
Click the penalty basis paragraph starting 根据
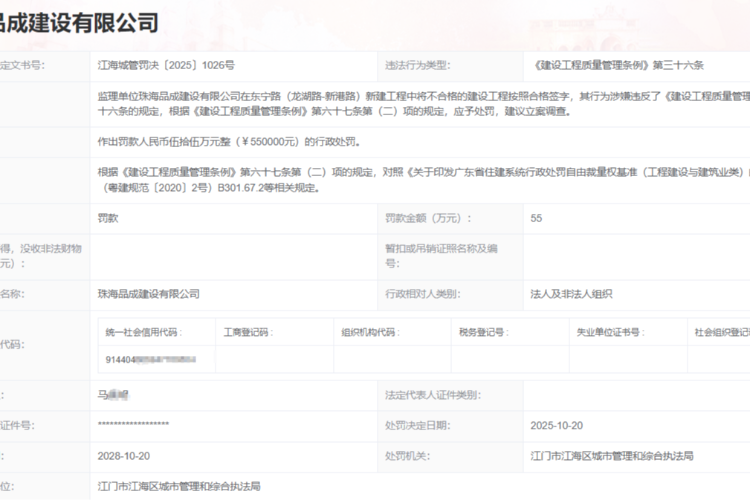point(420,179)
